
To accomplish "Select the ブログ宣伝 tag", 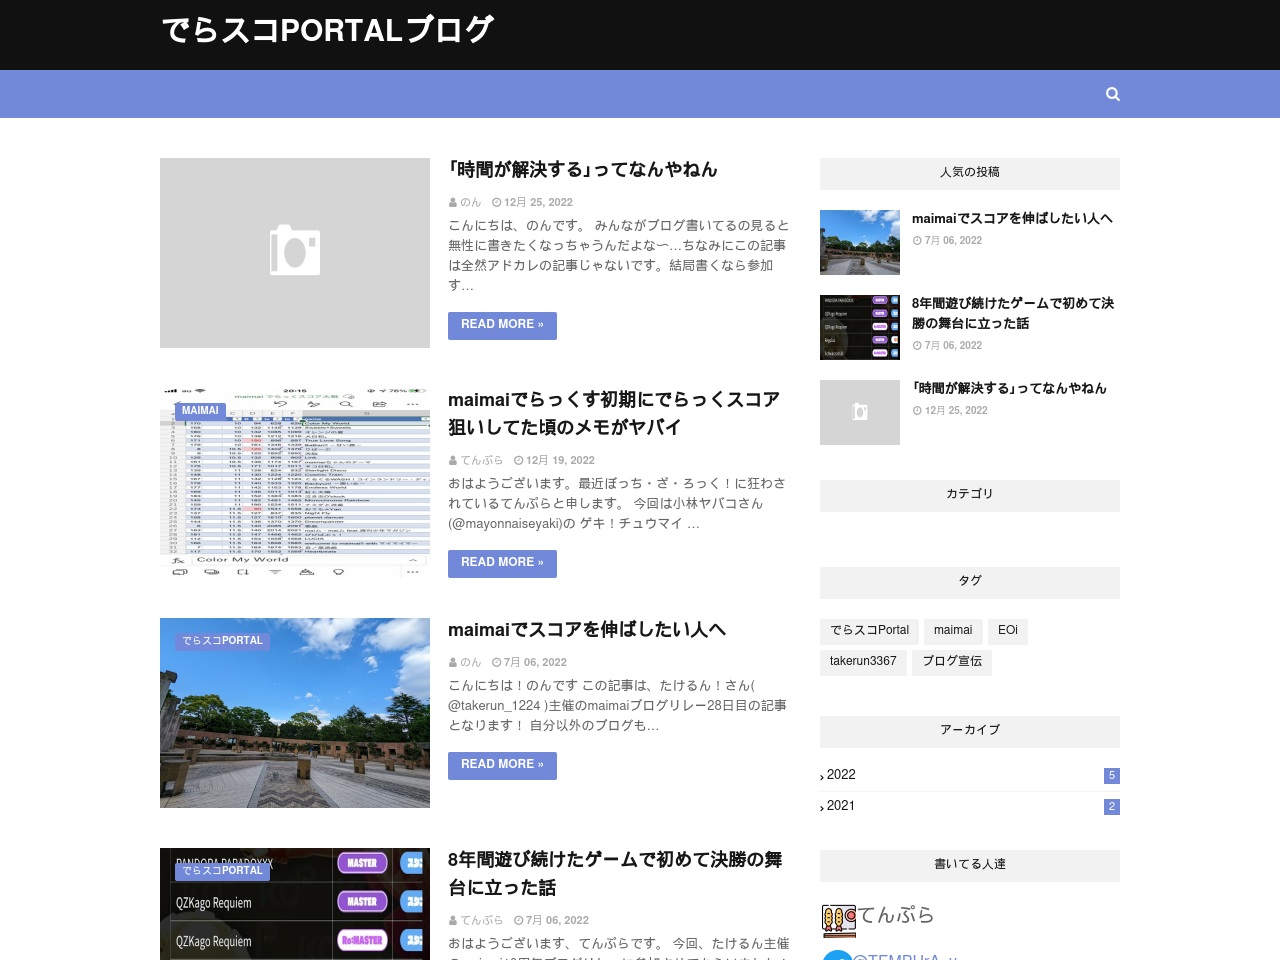I will point(952,662).
